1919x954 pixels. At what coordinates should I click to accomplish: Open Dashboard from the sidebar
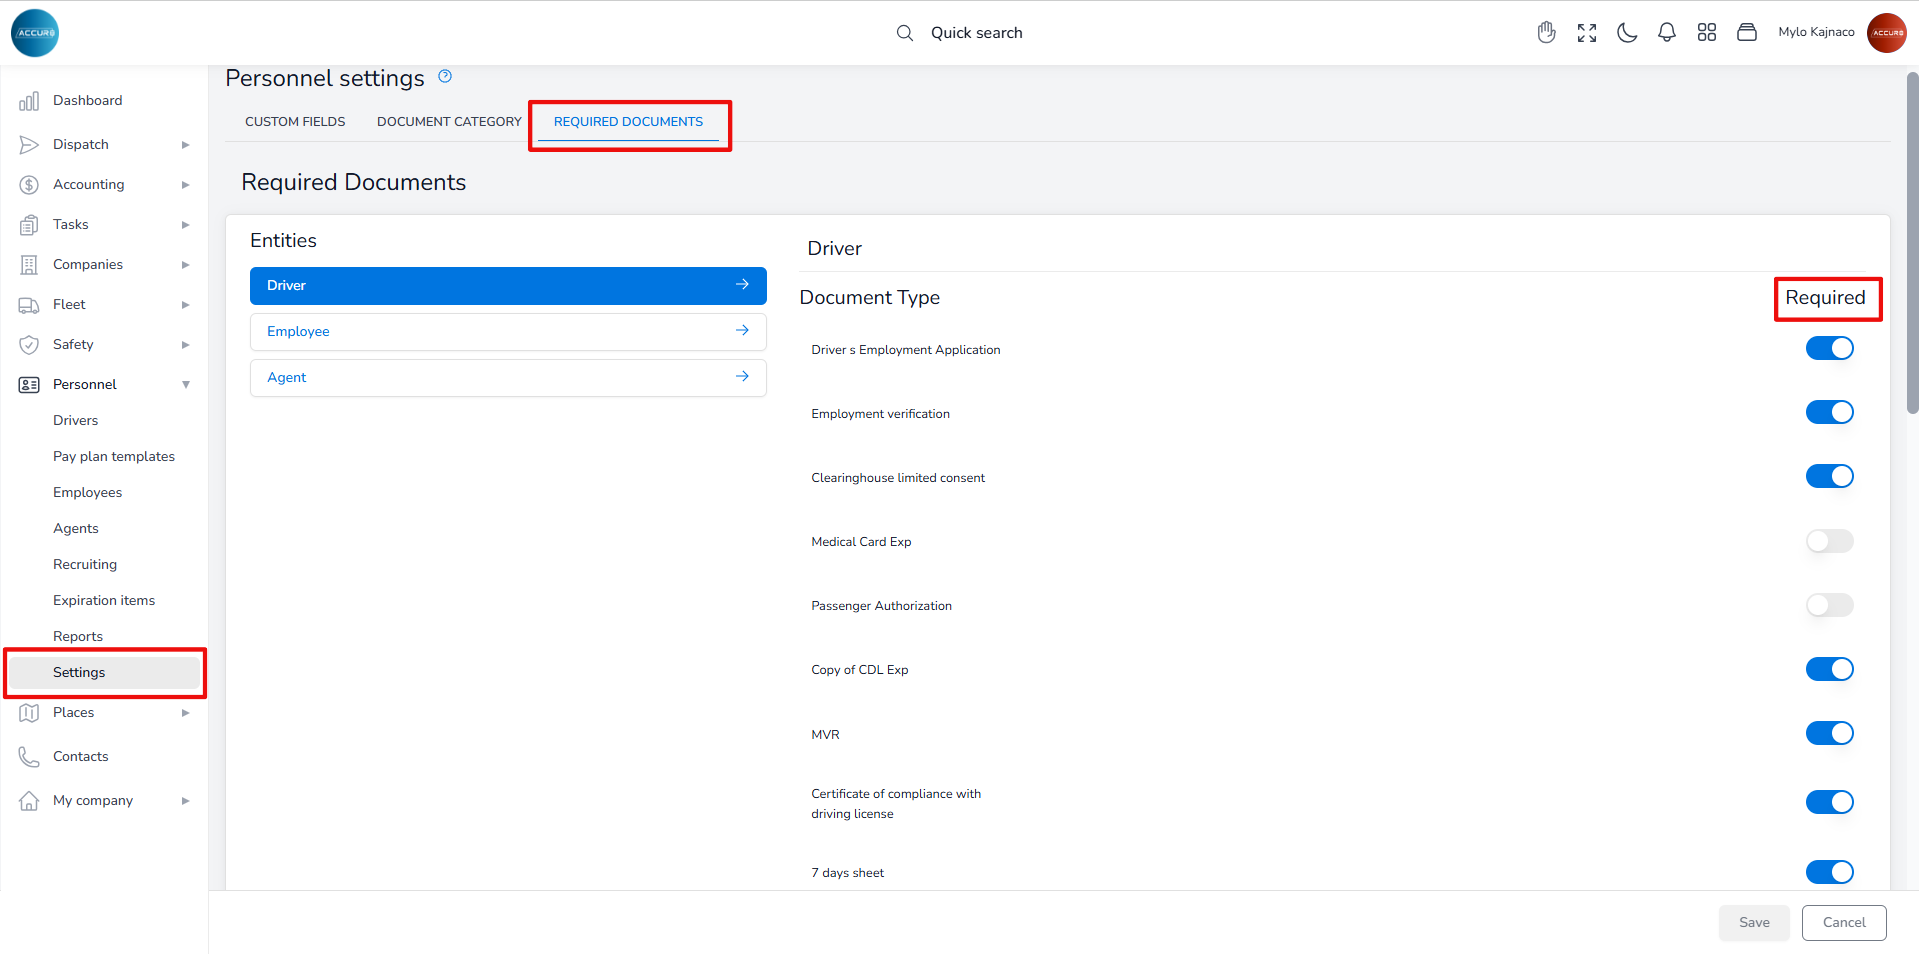click(87, 101)
